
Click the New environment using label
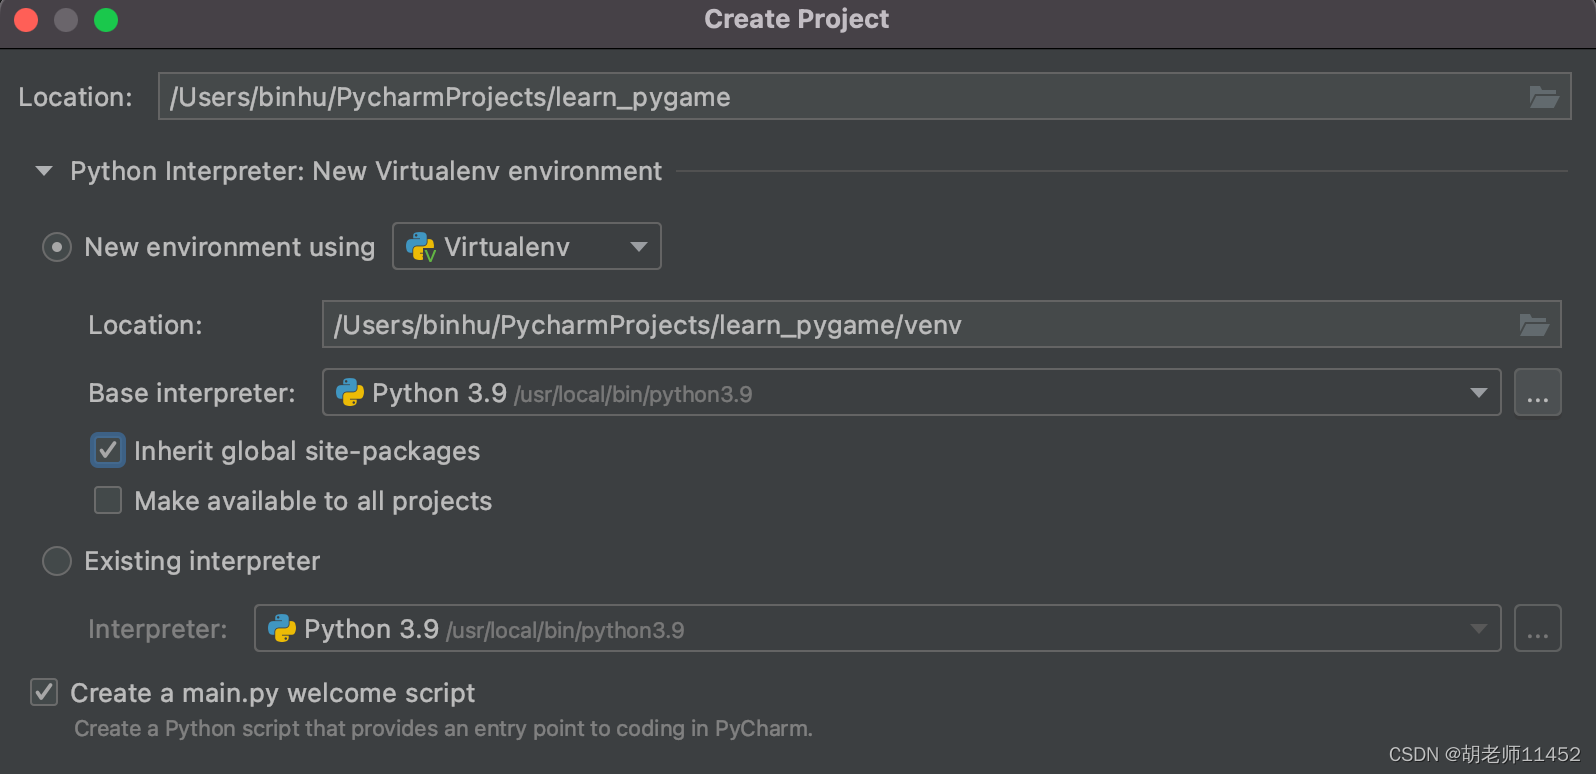tap(230, 247)
